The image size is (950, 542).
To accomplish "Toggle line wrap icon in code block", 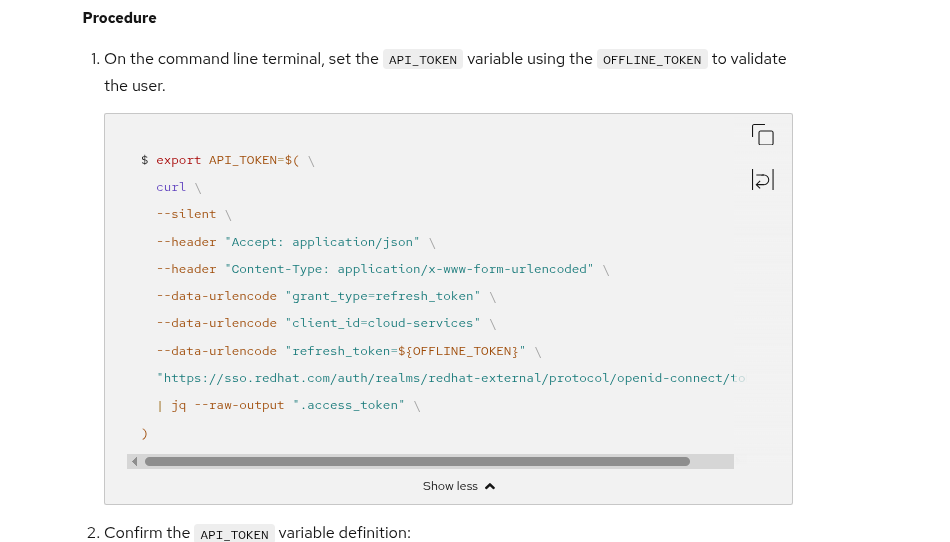I will [762, 180].
